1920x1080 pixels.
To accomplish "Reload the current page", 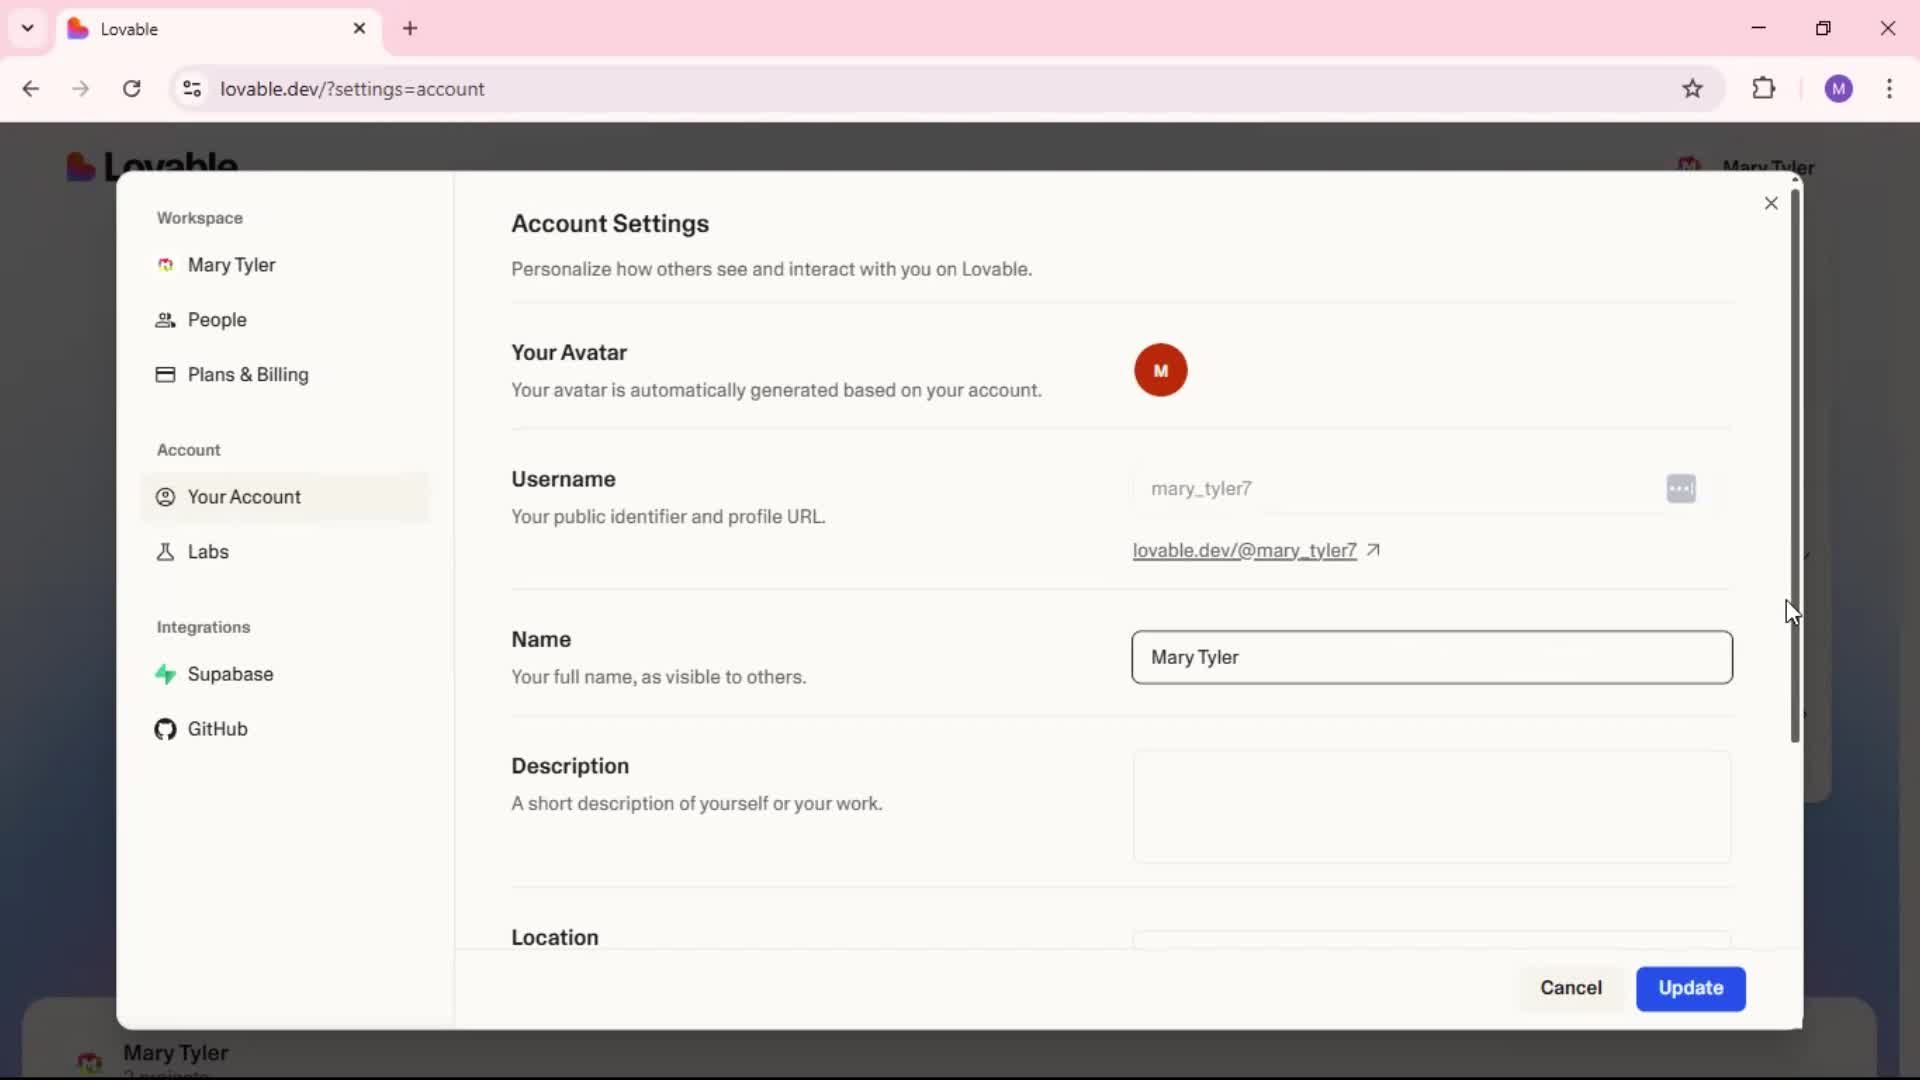I will (131, 89).
